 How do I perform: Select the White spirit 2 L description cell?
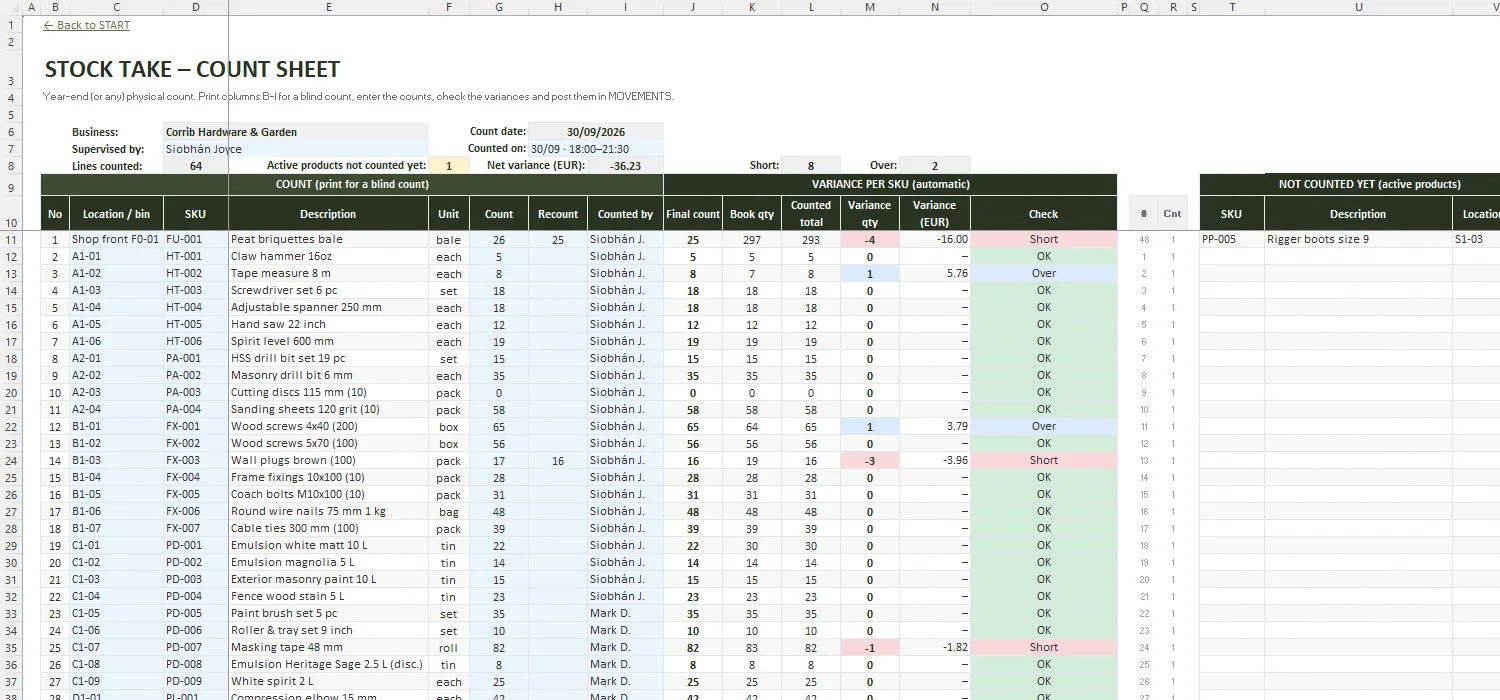[329, 682]
